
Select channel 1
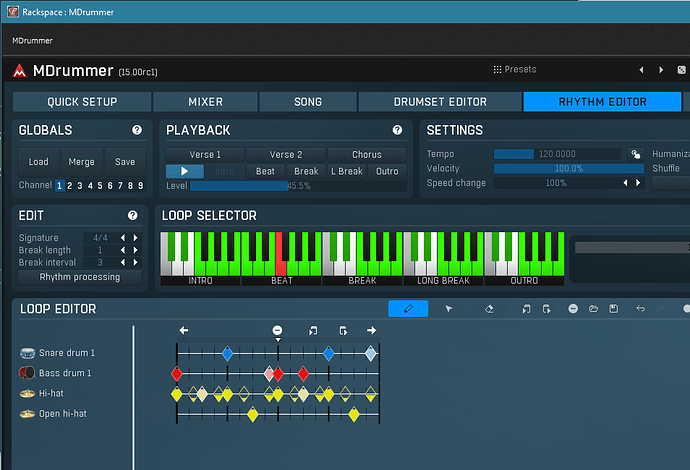click(x=59, y=185)
